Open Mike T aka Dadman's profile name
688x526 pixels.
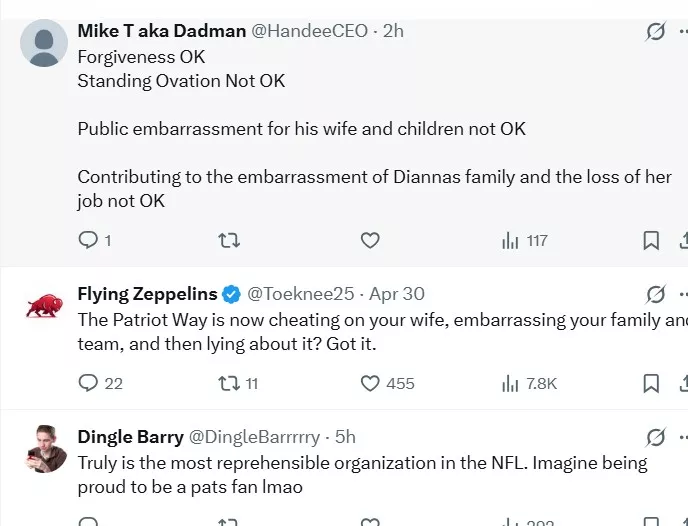pyautogui.click(x=161, y=31)
